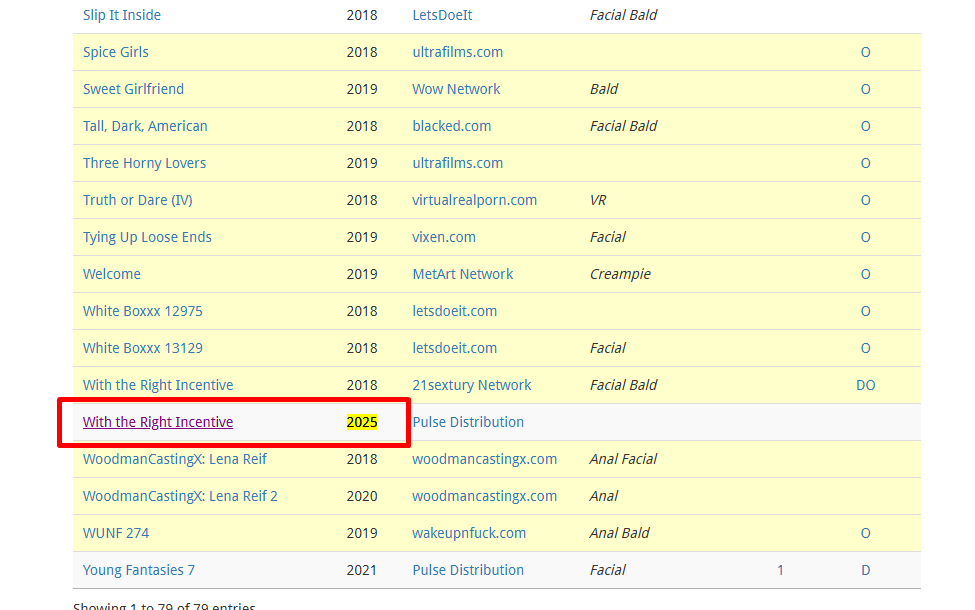The height and width of the screenshot is (610, 975).
Task: Follow ultrafilms.com link in Three Horny Lovers row
Action: 458,163
